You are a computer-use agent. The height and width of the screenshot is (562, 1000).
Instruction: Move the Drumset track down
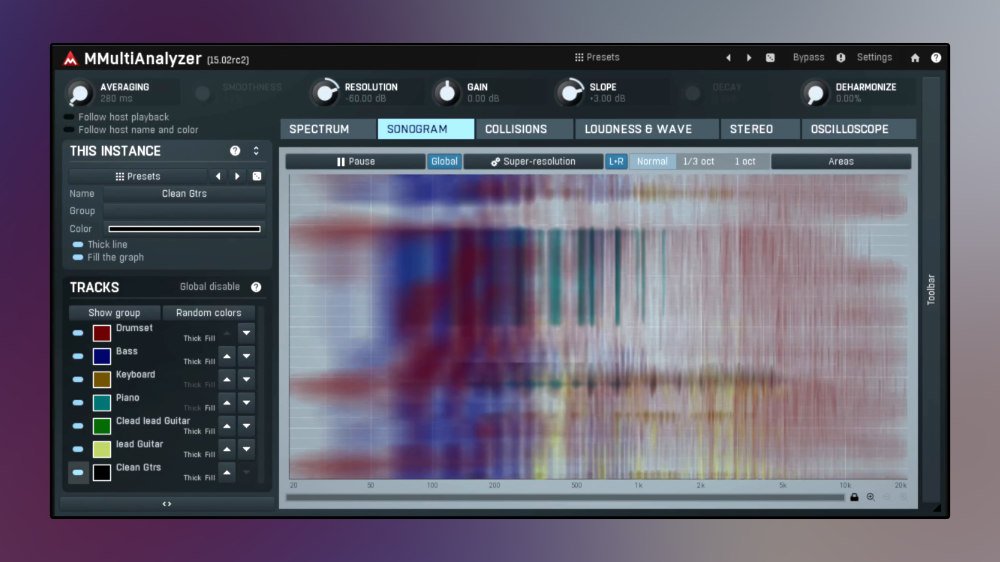tap(246, 332)
